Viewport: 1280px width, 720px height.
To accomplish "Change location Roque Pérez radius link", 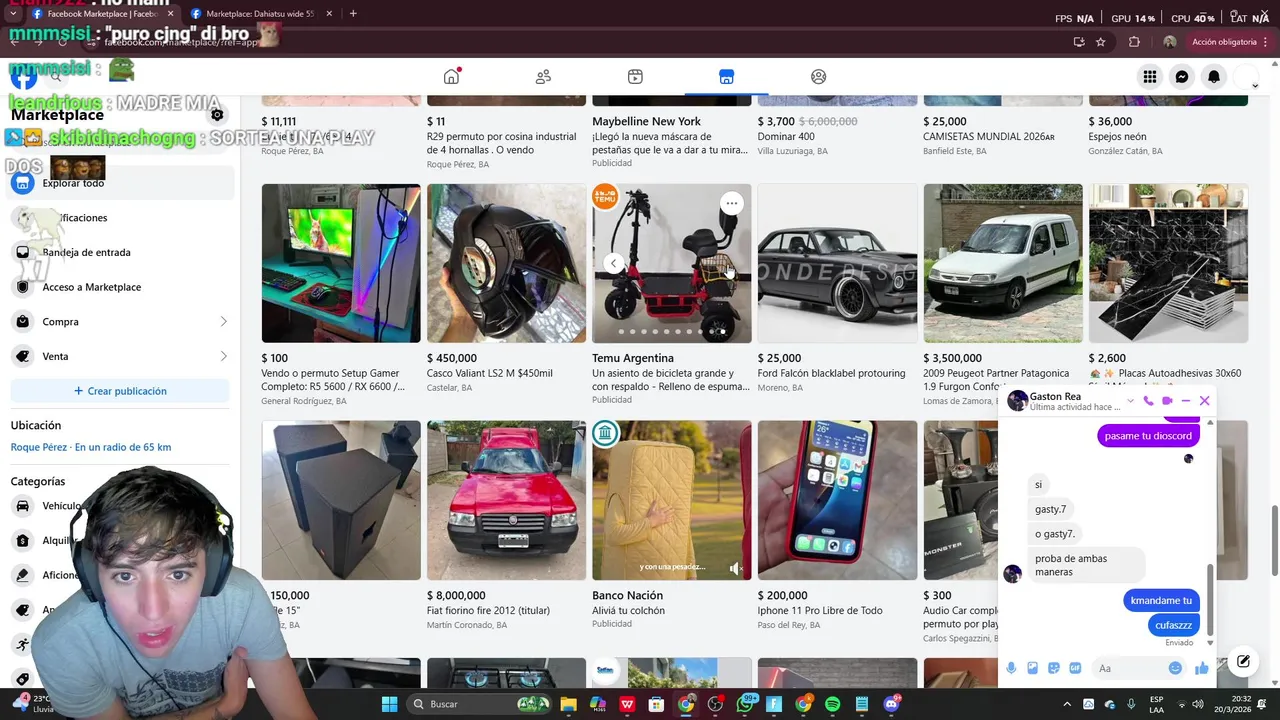I will click(91, 447).
